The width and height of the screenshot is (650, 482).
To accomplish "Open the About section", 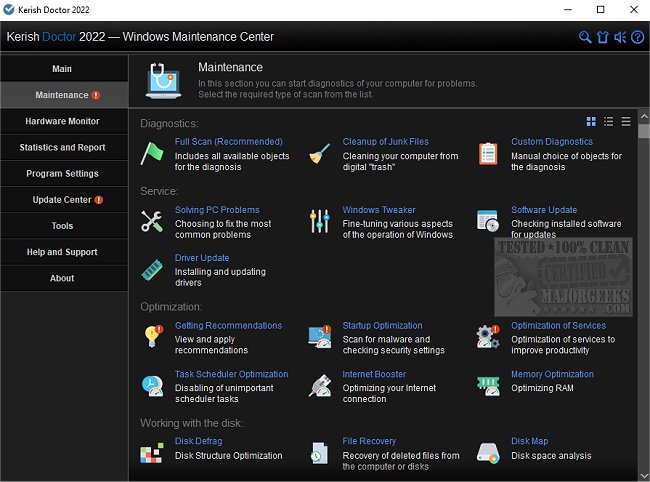I will [64, 278].
